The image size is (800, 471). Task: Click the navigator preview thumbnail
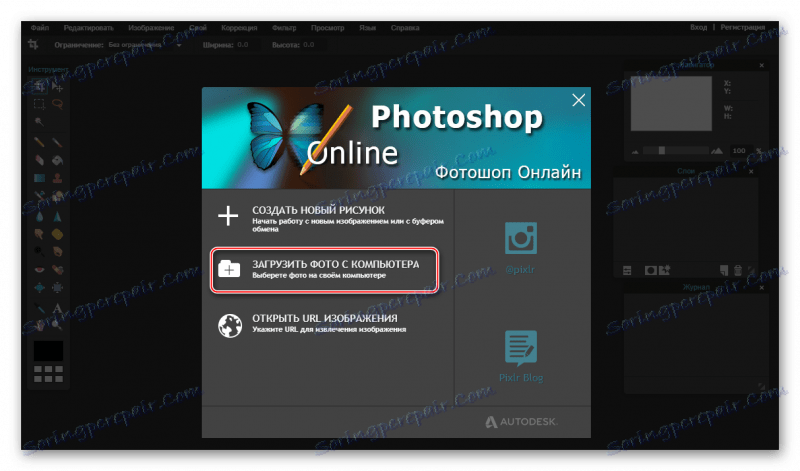click(x=671, y=104)
